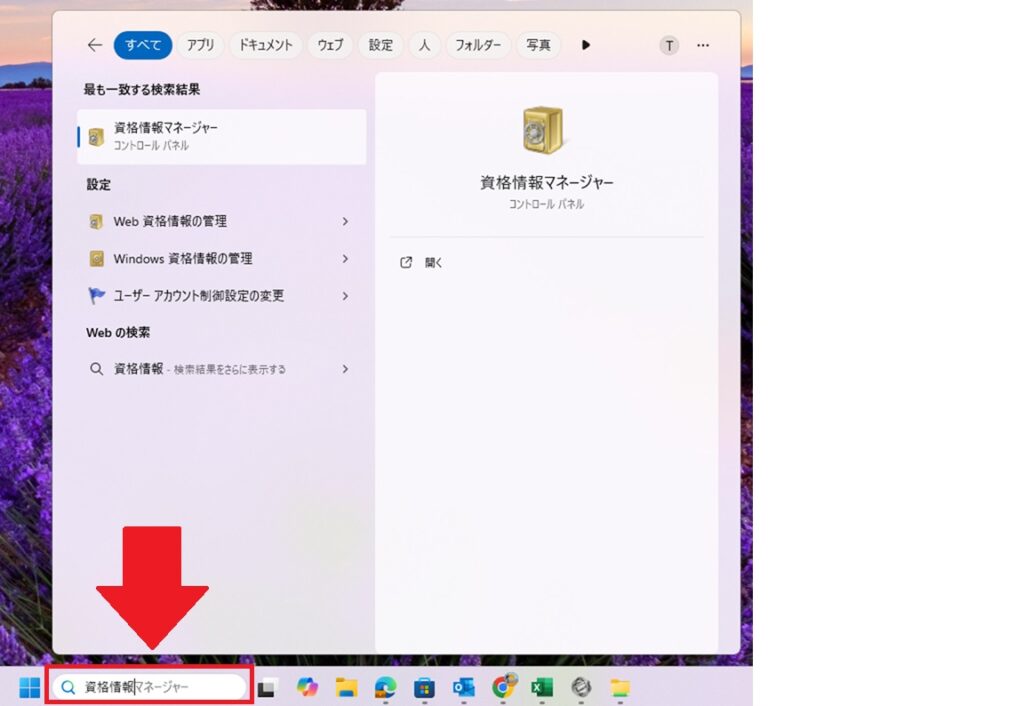Expand Web 資格情報の管理 chevron

click(345, 221)
